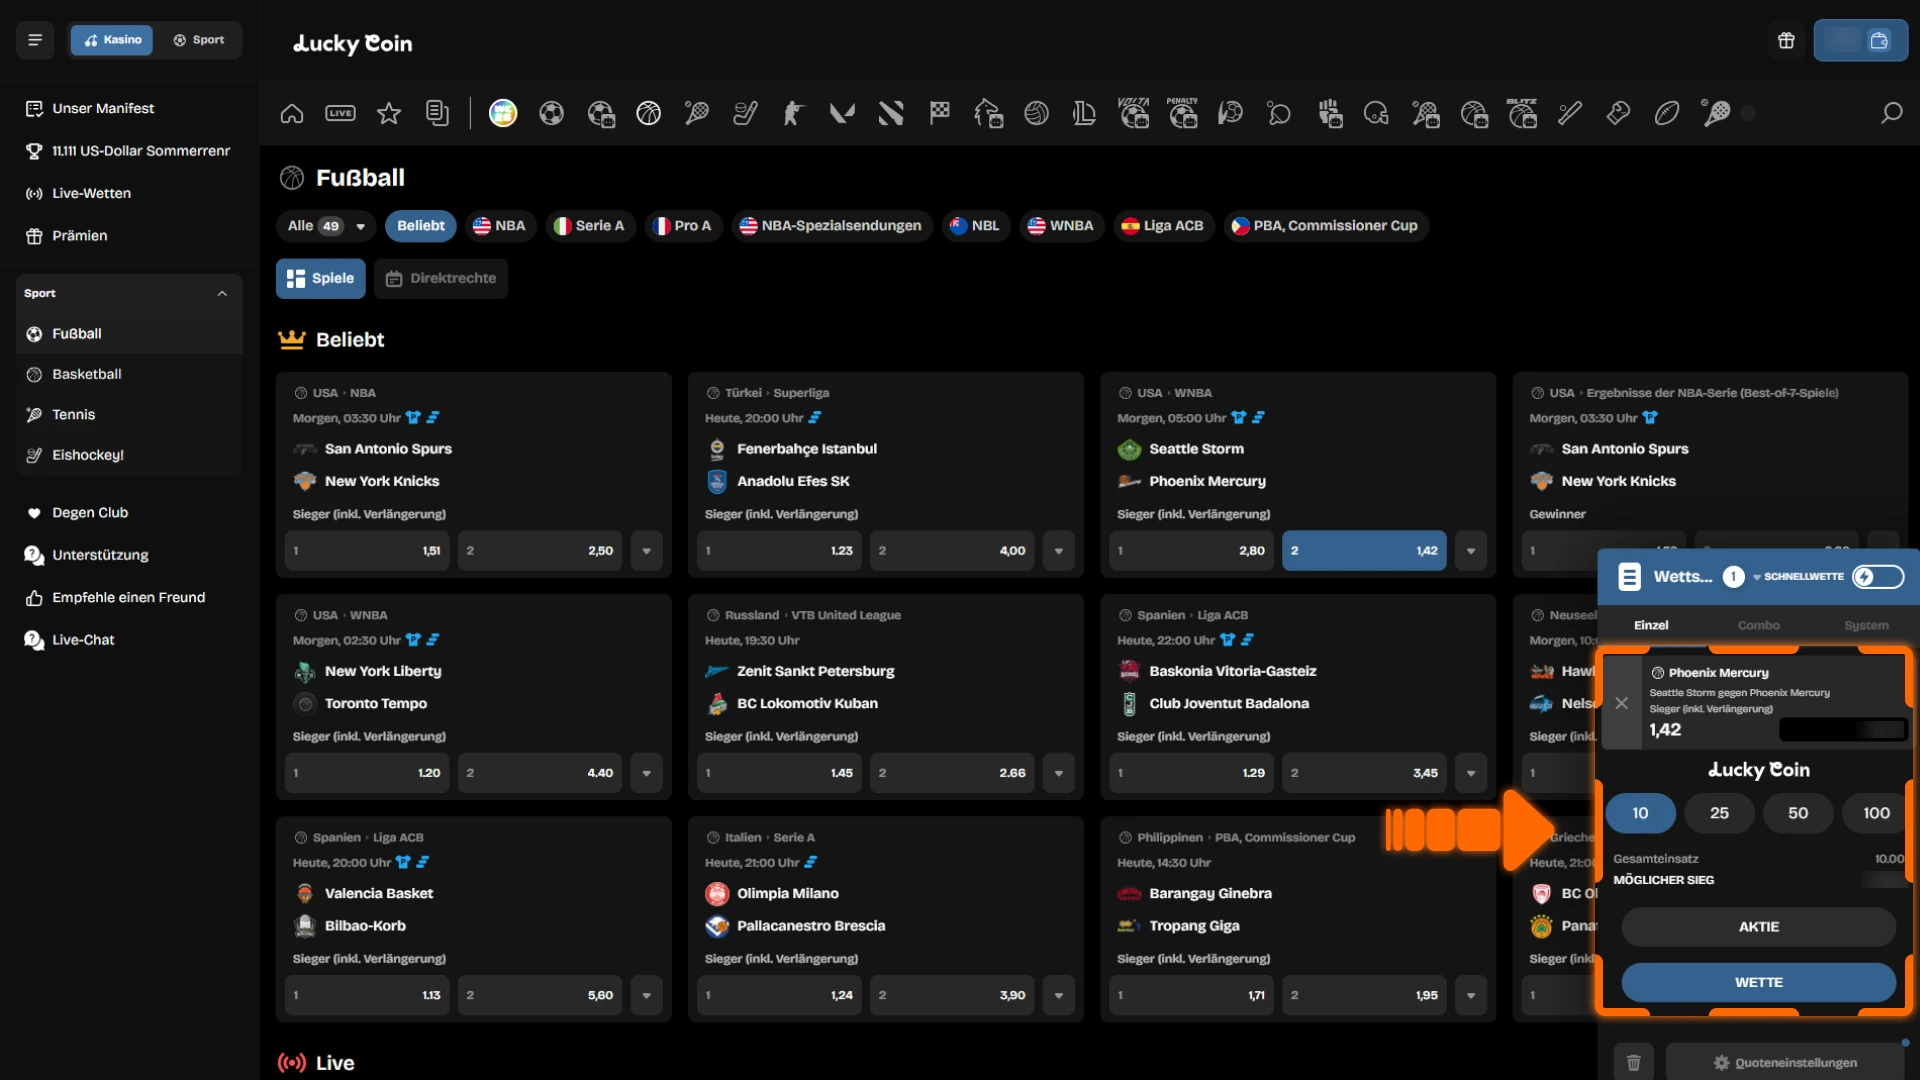This screenshot has height=1080, width=1920.
Task: Click the search magnifier icon
Action: pos(1891,113)
